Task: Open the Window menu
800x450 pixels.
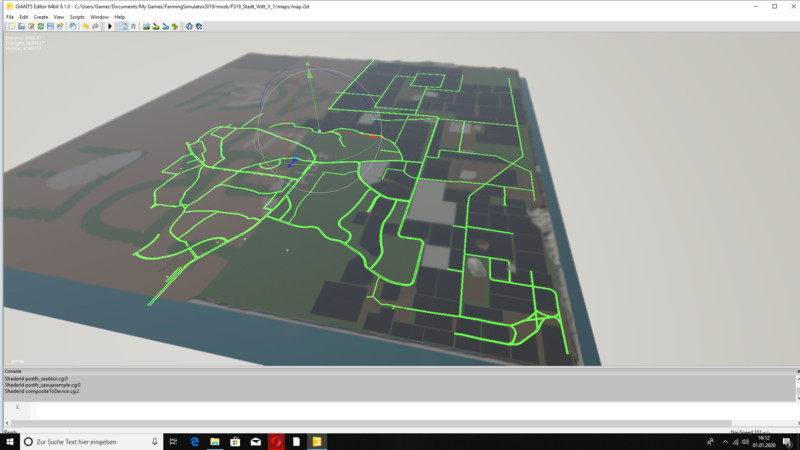Action: 99,17
